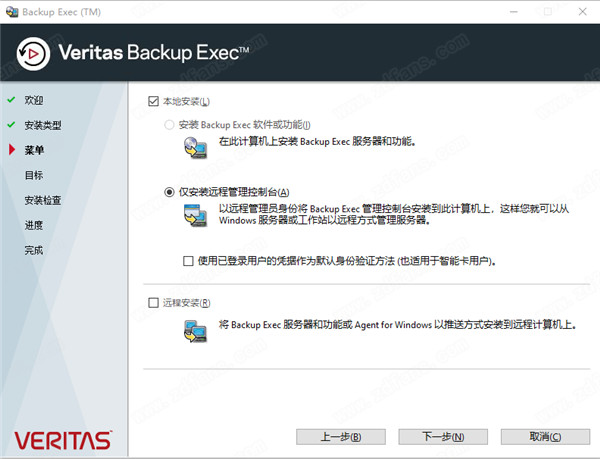The height and width of the screenshot is (459, 600).
Task: Click the install Backup Exec server disc icon
Action: 196,148
